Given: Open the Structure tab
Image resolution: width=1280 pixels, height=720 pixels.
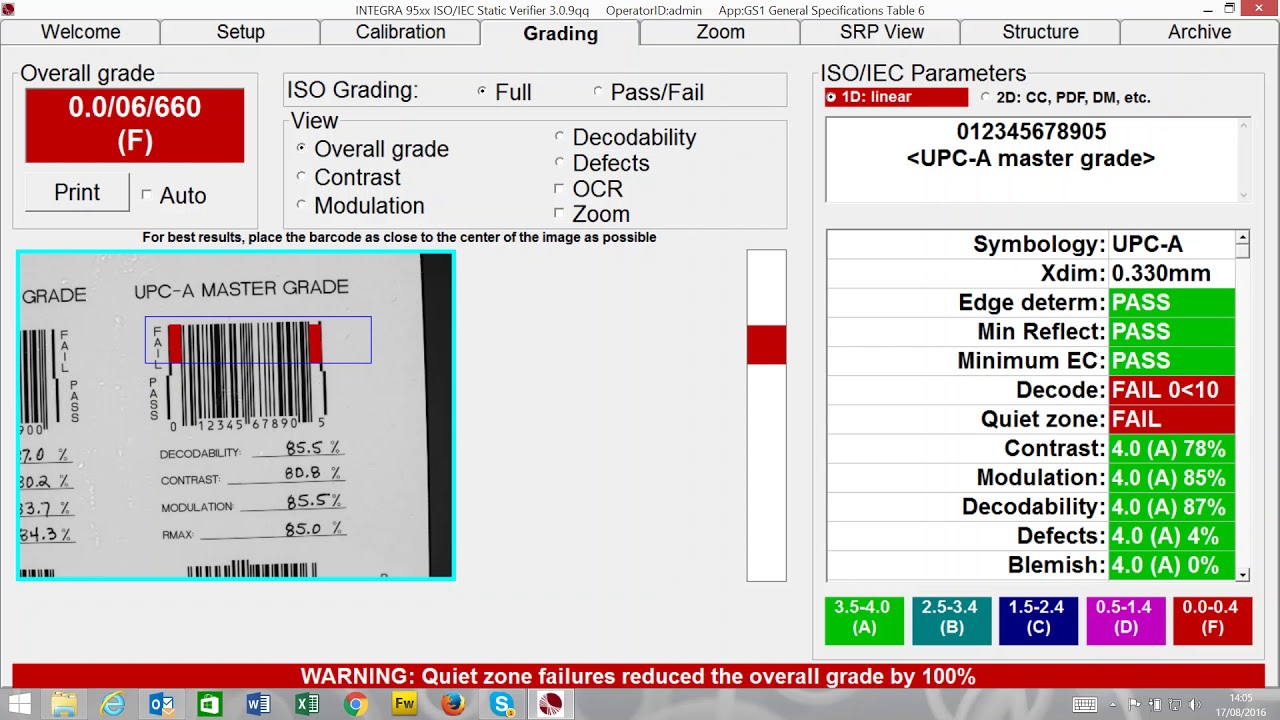Looking at the screenshot, I should coord(1040,32).
